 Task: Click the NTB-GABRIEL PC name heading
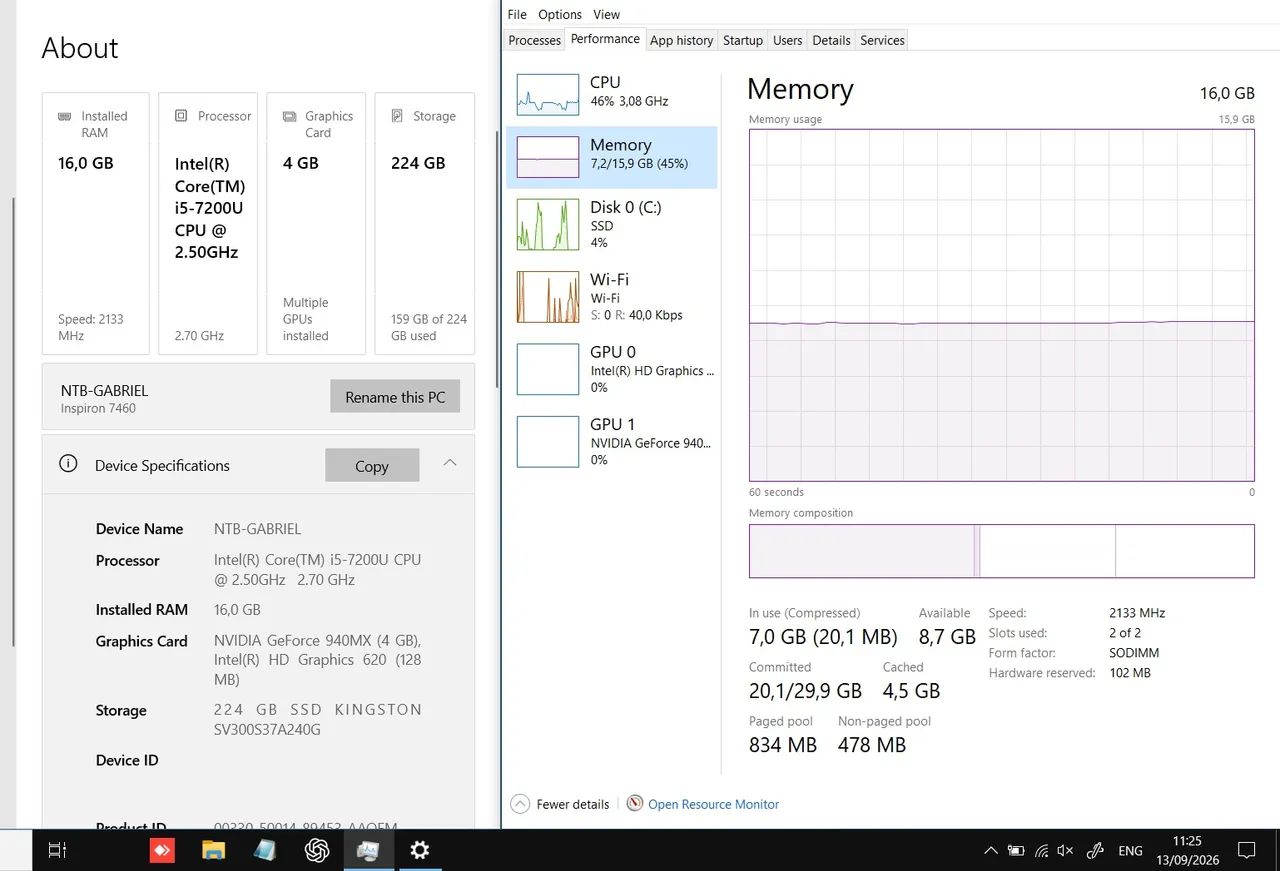point(104,390)
